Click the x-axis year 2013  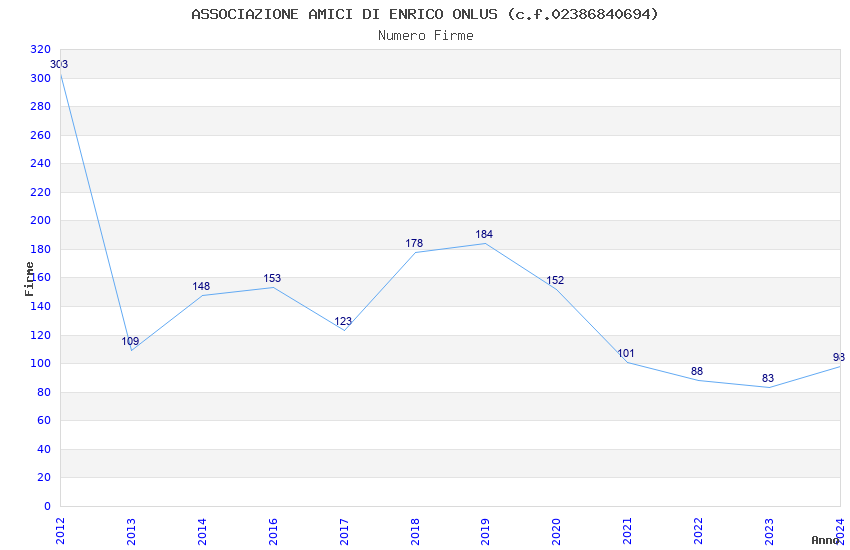click(x=131, y=531)
